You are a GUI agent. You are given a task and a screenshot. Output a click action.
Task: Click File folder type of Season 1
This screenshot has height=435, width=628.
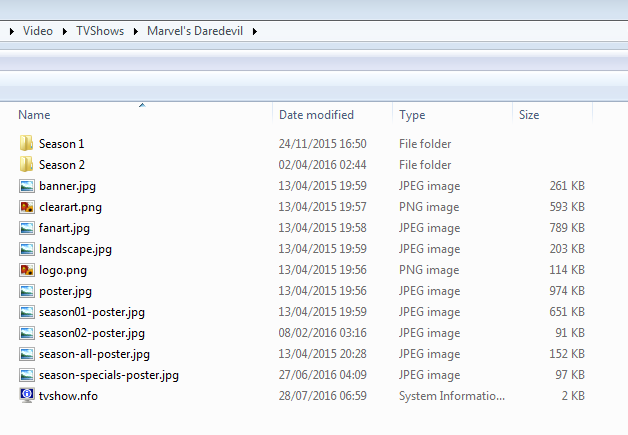425,144
